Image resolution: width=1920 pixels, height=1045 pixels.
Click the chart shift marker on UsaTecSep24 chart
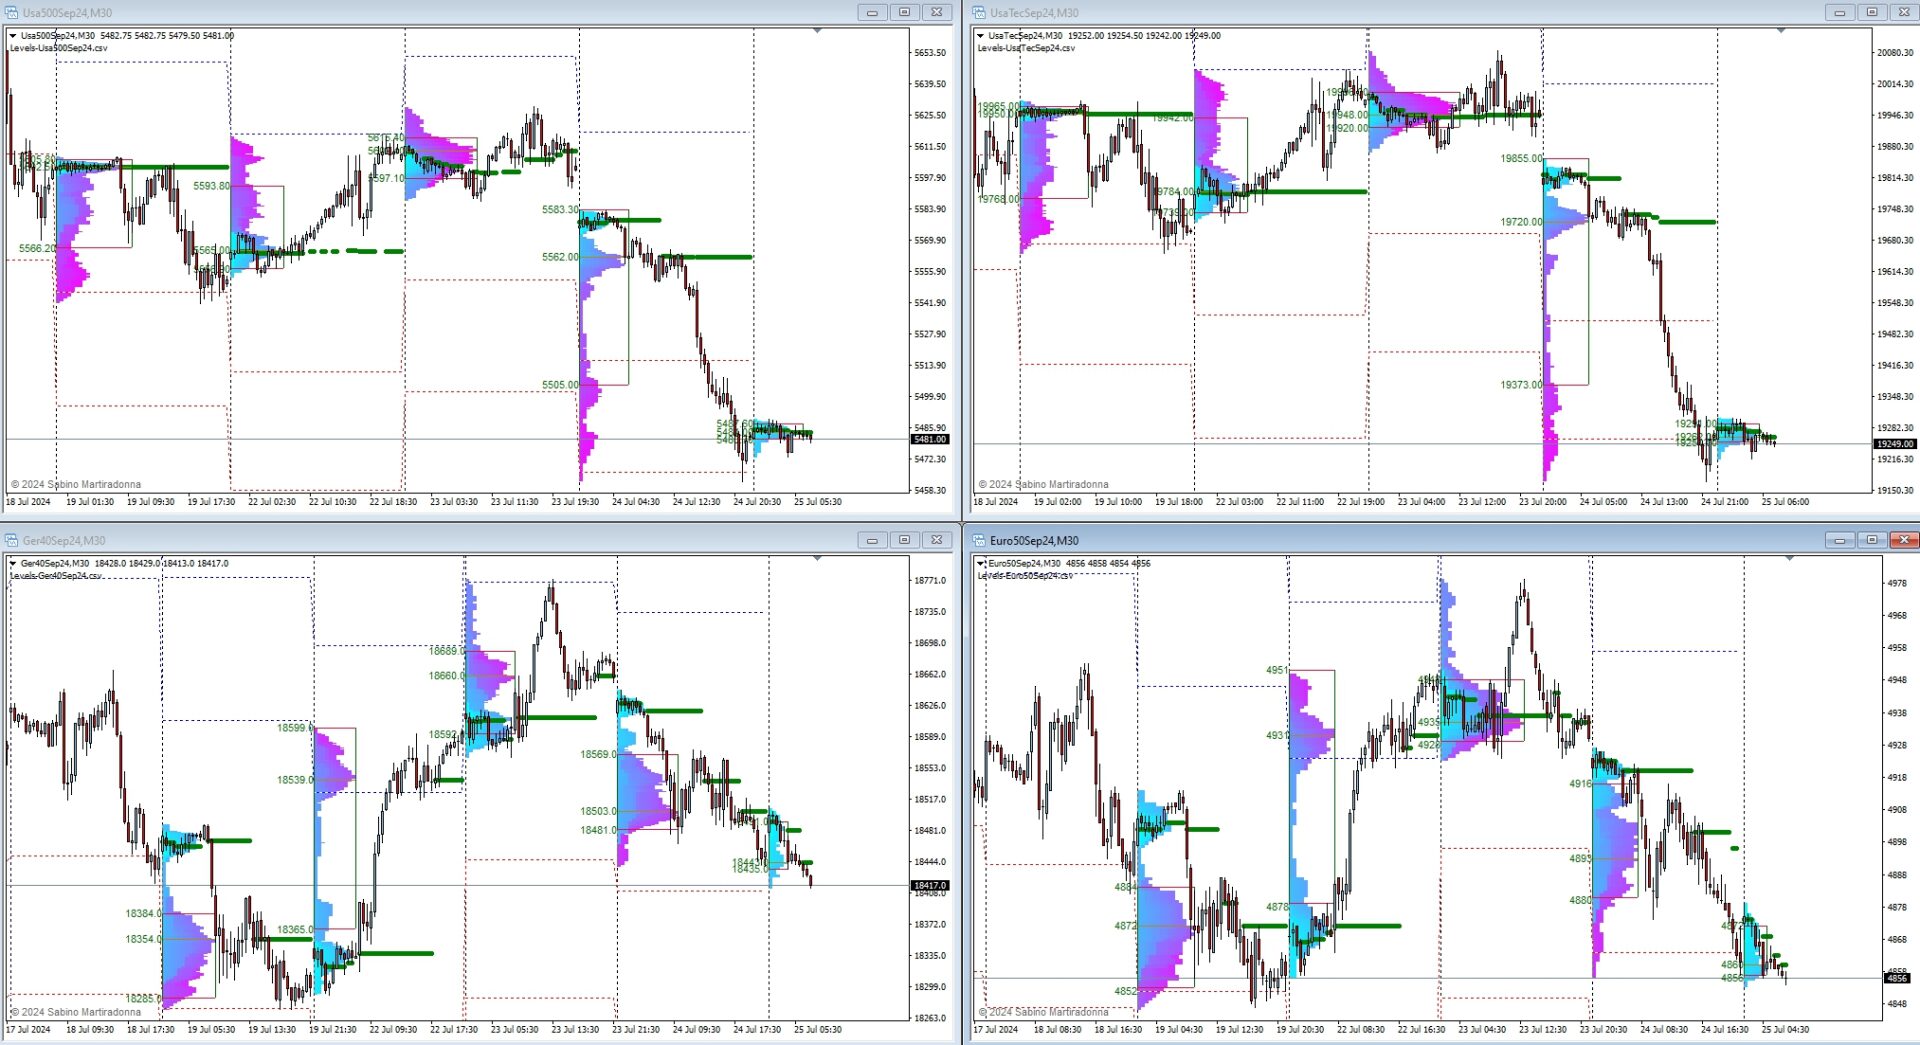coord(1781,31)
